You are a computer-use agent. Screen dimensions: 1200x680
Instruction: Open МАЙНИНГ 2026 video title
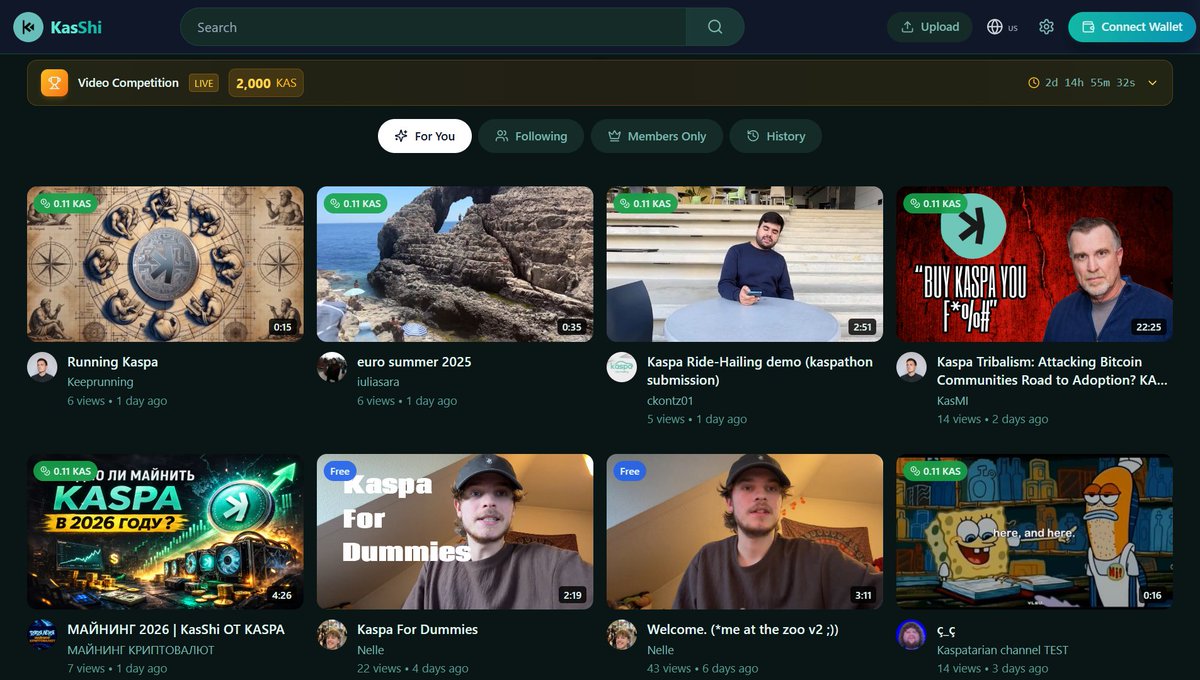[x=176, y=630]
